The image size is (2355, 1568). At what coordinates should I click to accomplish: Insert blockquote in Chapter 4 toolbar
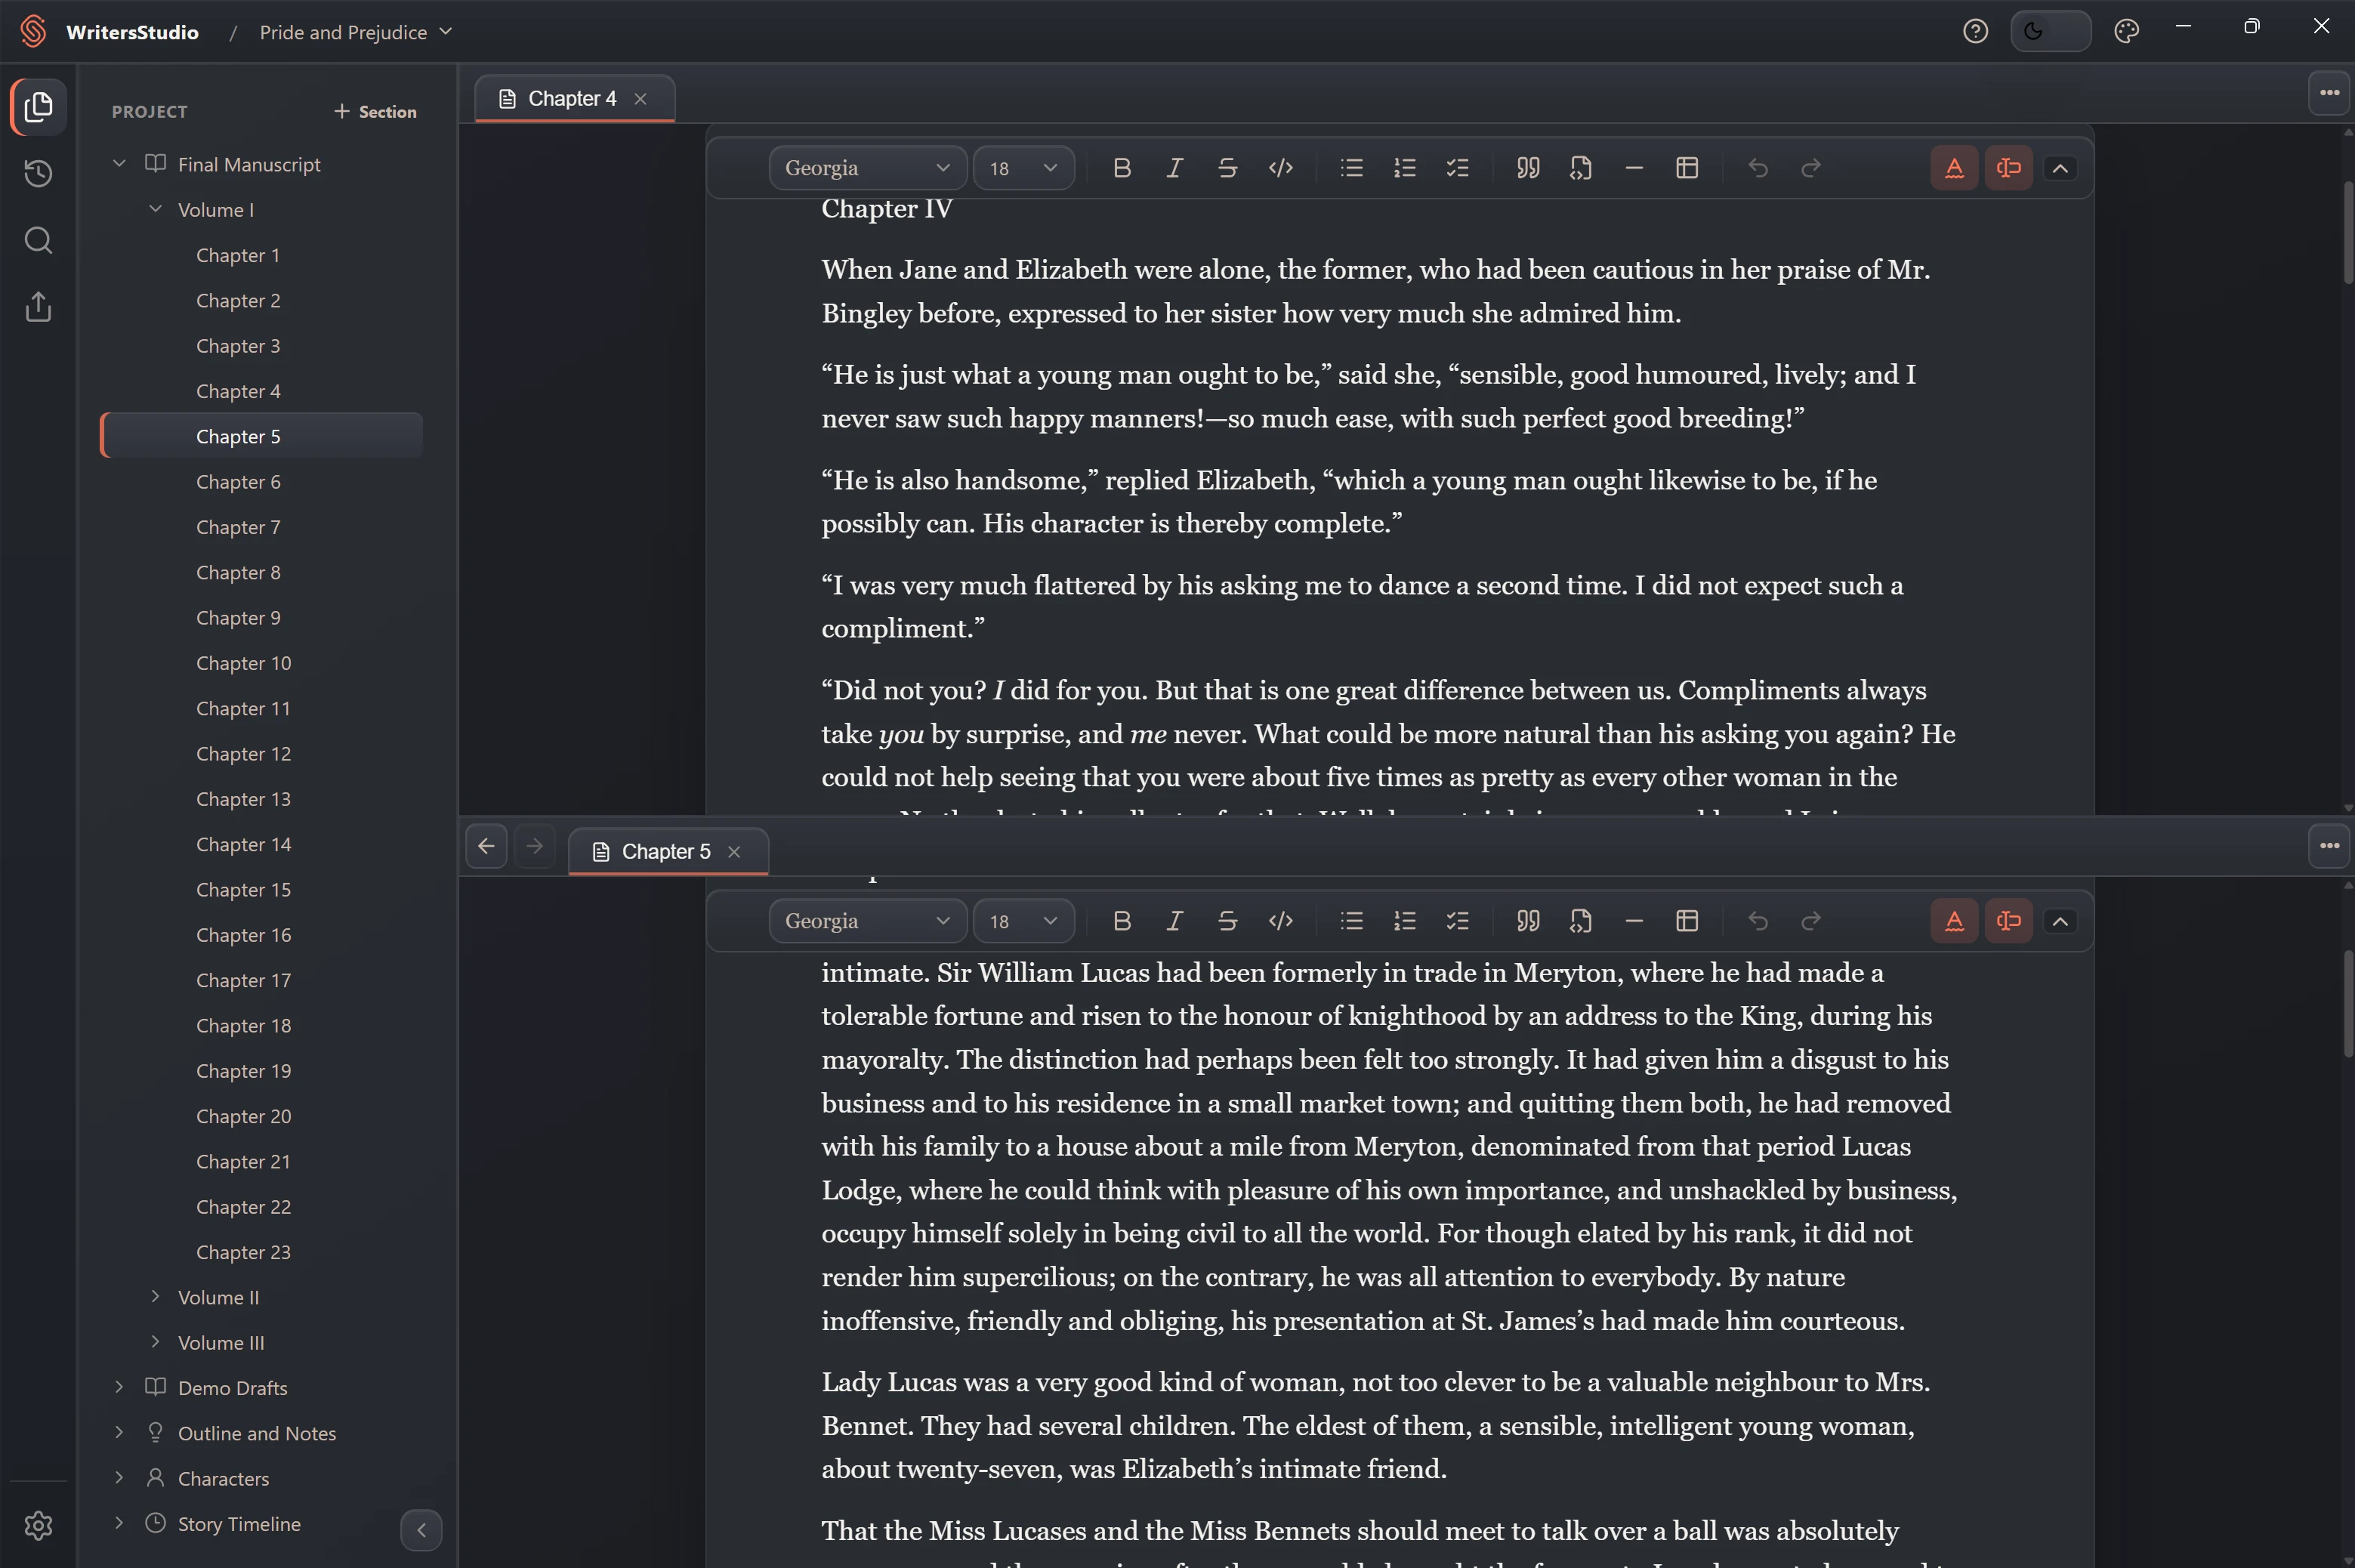1527,168
